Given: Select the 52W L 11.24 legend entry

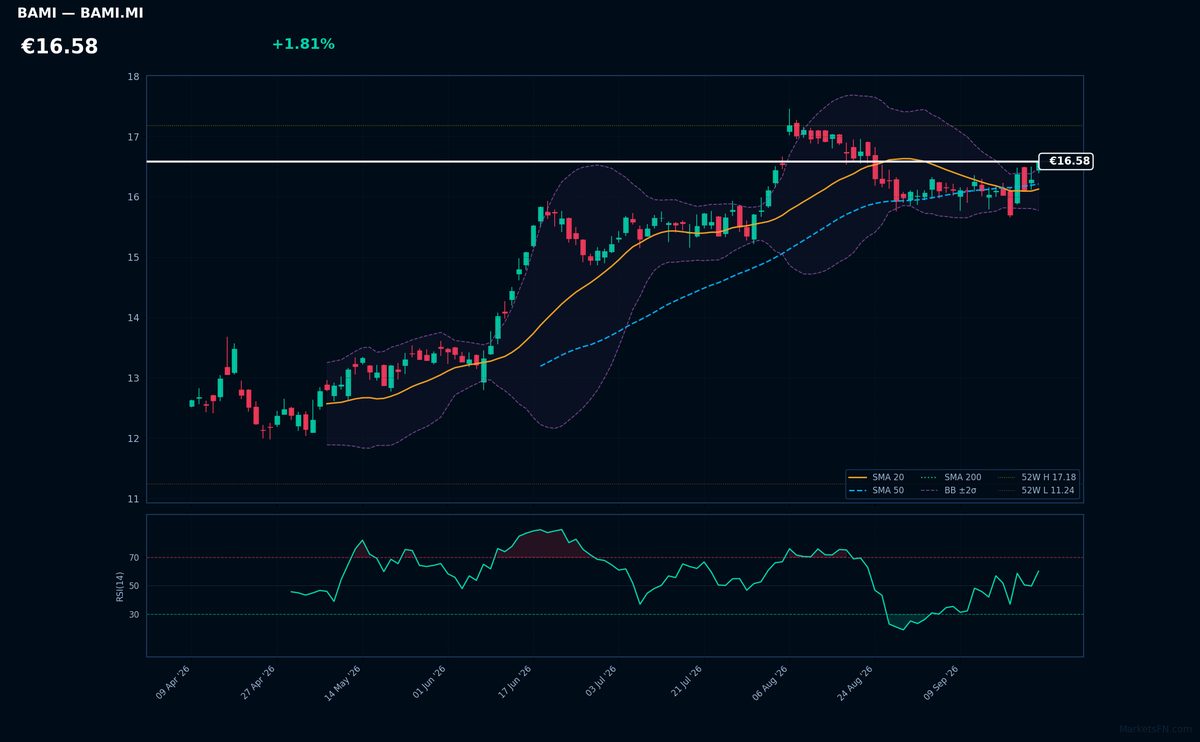Looking at the screenshot, I should [x=1037, y=490].
